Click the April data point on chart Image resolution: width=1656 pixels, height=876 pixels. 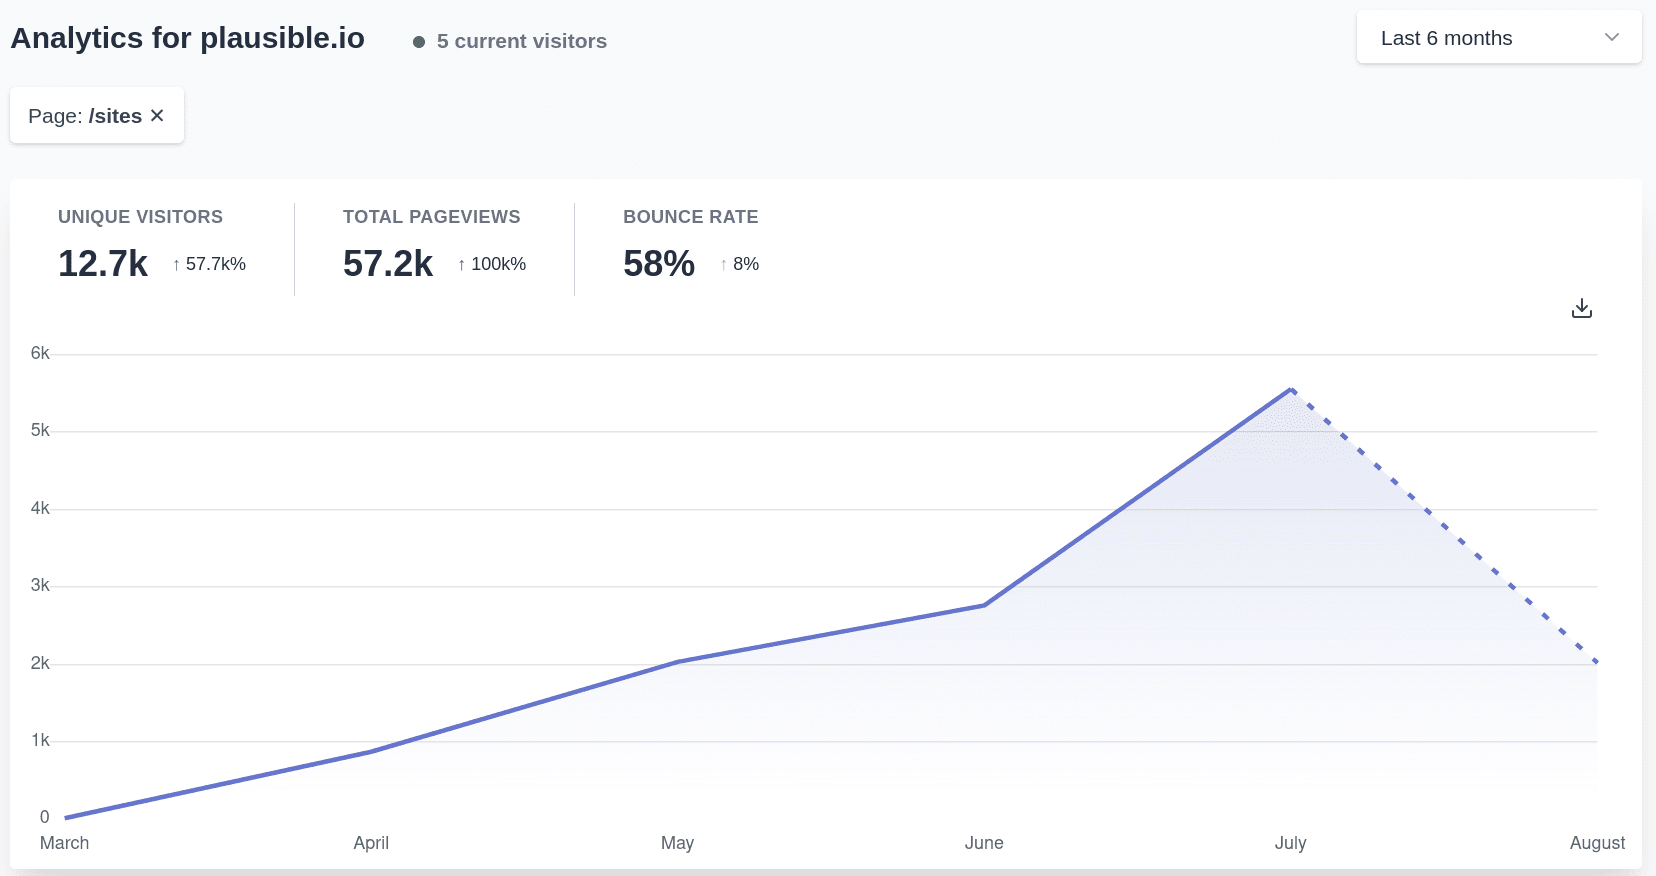[x=371, y=752]
